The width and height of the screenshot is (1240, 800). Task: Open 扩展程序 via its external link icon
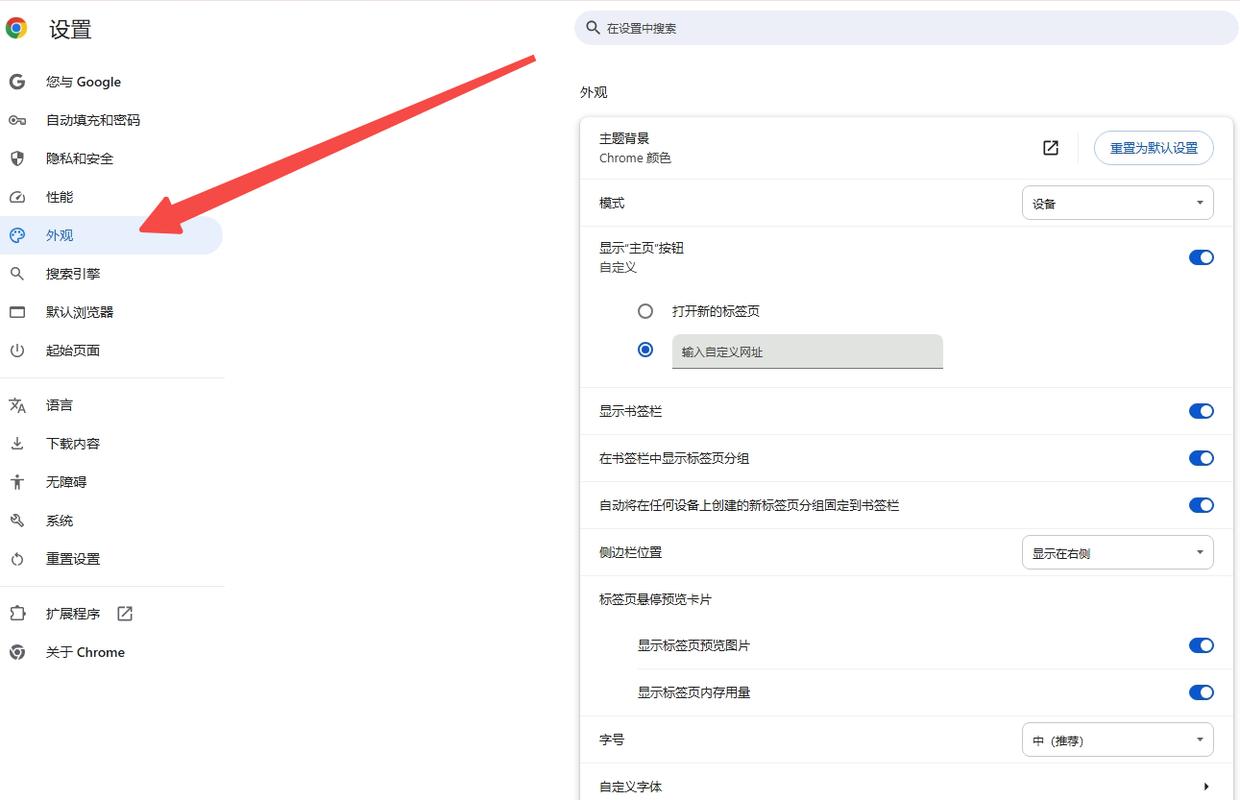(124, 613)
